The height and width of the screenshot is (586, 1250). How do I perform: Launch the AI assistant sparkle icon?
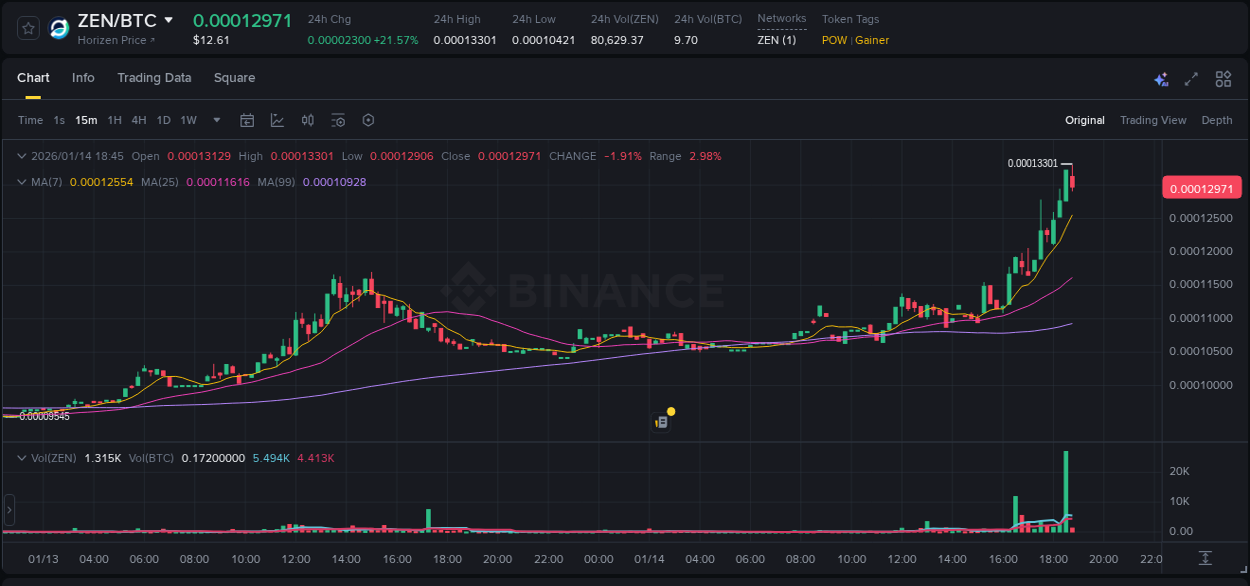click(x=1161, y=78)
